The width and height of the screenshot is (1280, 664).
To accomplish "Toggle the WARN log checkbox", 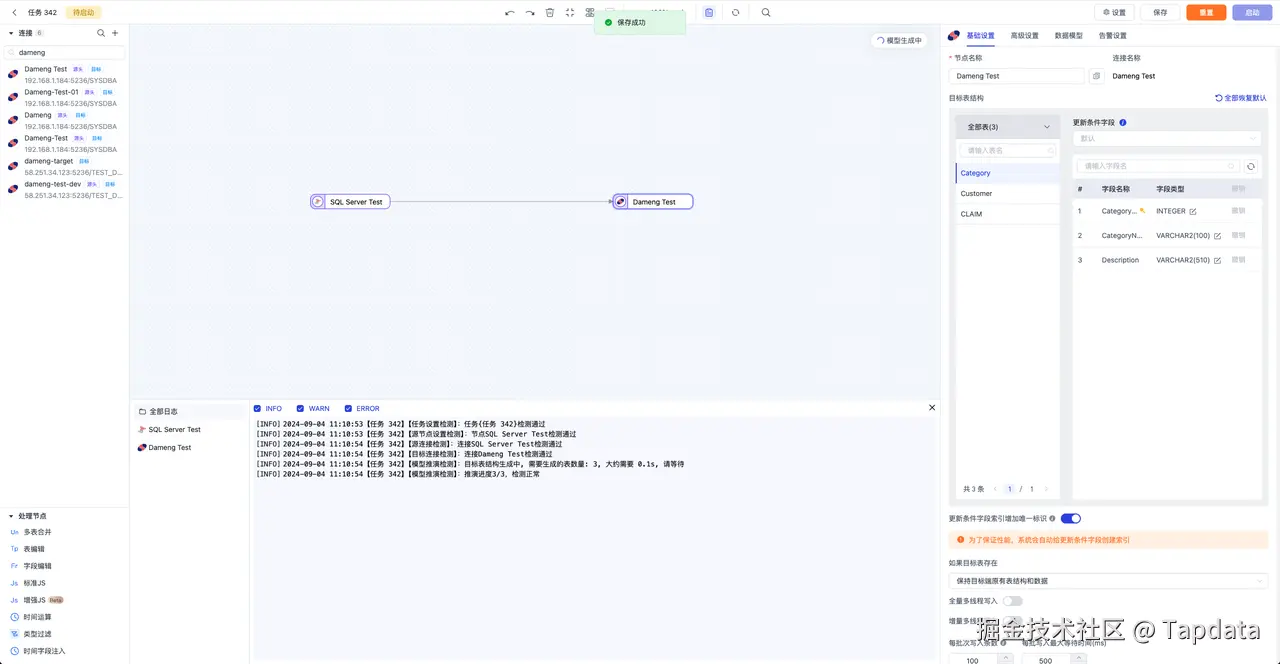I will point(300,408).
